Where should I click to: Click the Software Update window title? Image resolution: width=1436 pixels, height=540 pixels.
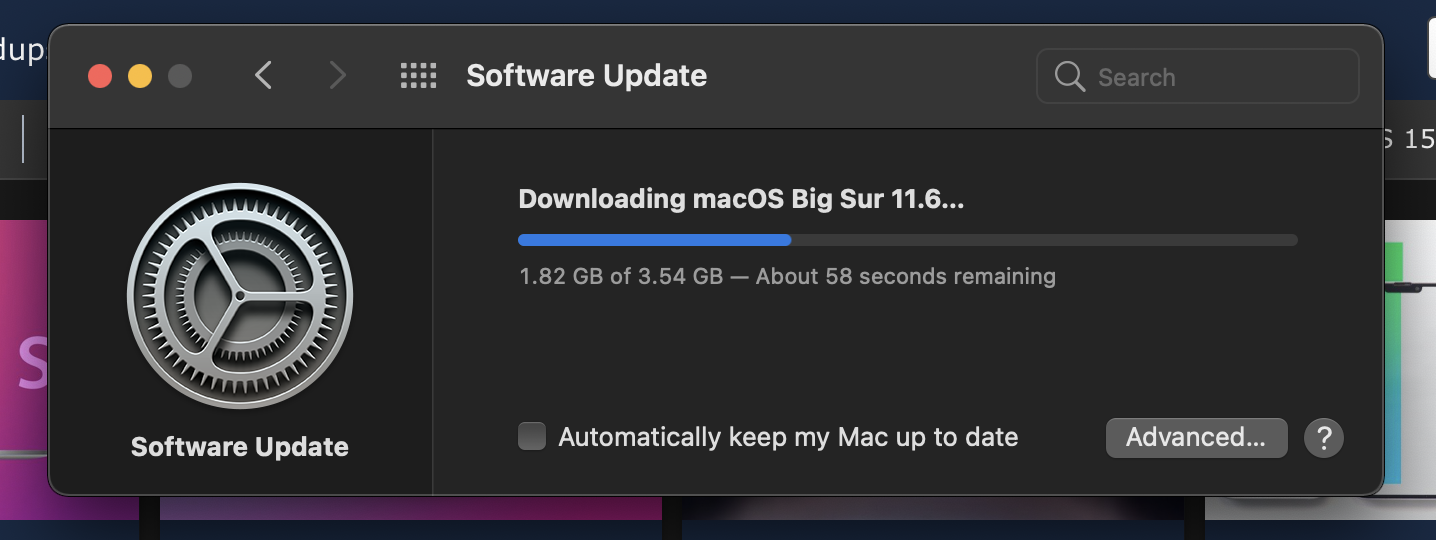(x=586, y=76)
